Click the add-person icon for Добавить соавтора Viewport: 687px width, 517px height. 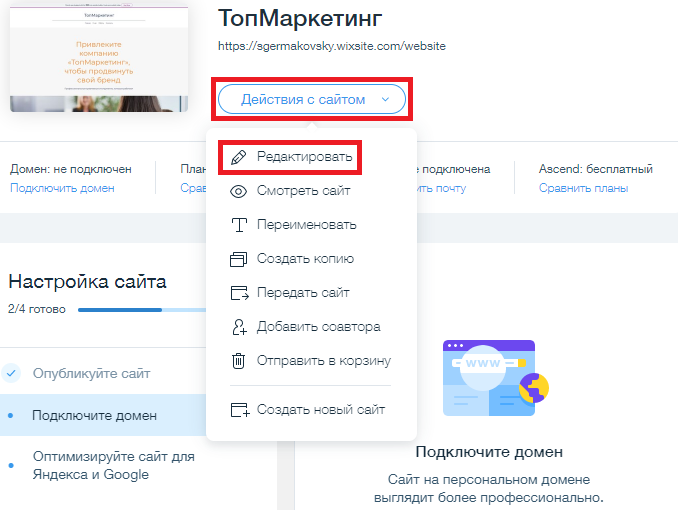[x=239, y=327]
